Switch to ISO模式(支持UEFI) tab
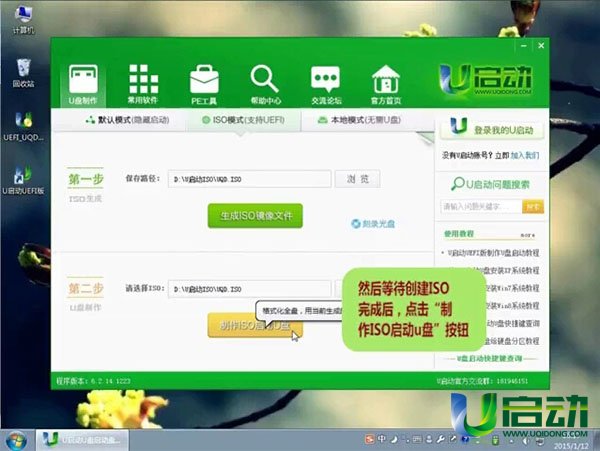The image size is (600, 451). (x=243, y=120)
